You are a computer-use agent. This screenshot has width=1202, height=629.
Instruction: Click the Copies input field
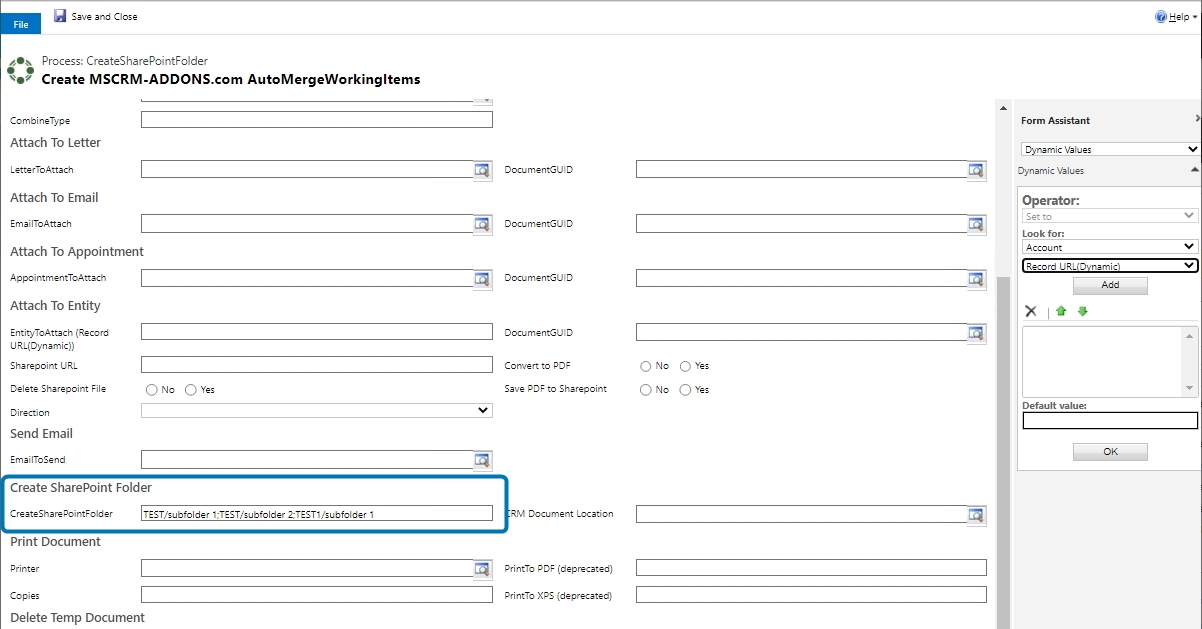point(317,595)
